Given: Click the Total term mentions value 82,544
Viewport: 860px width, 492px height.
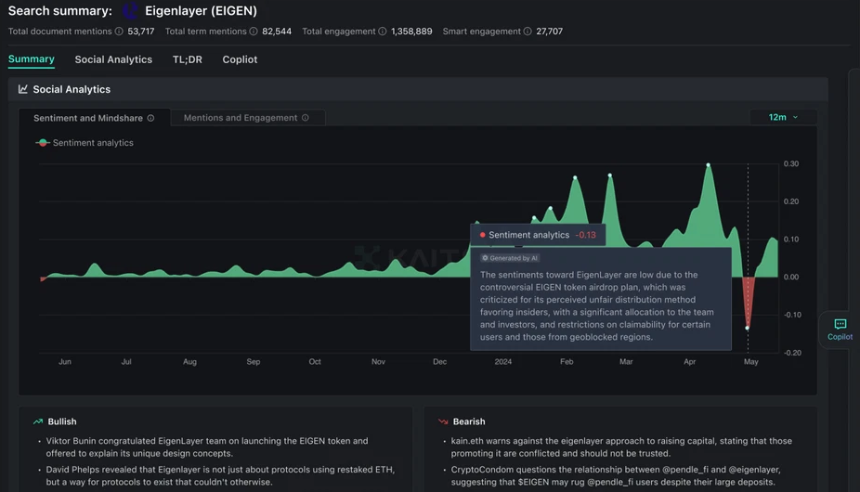Looking at the screenshot, I should coord(277,31).
